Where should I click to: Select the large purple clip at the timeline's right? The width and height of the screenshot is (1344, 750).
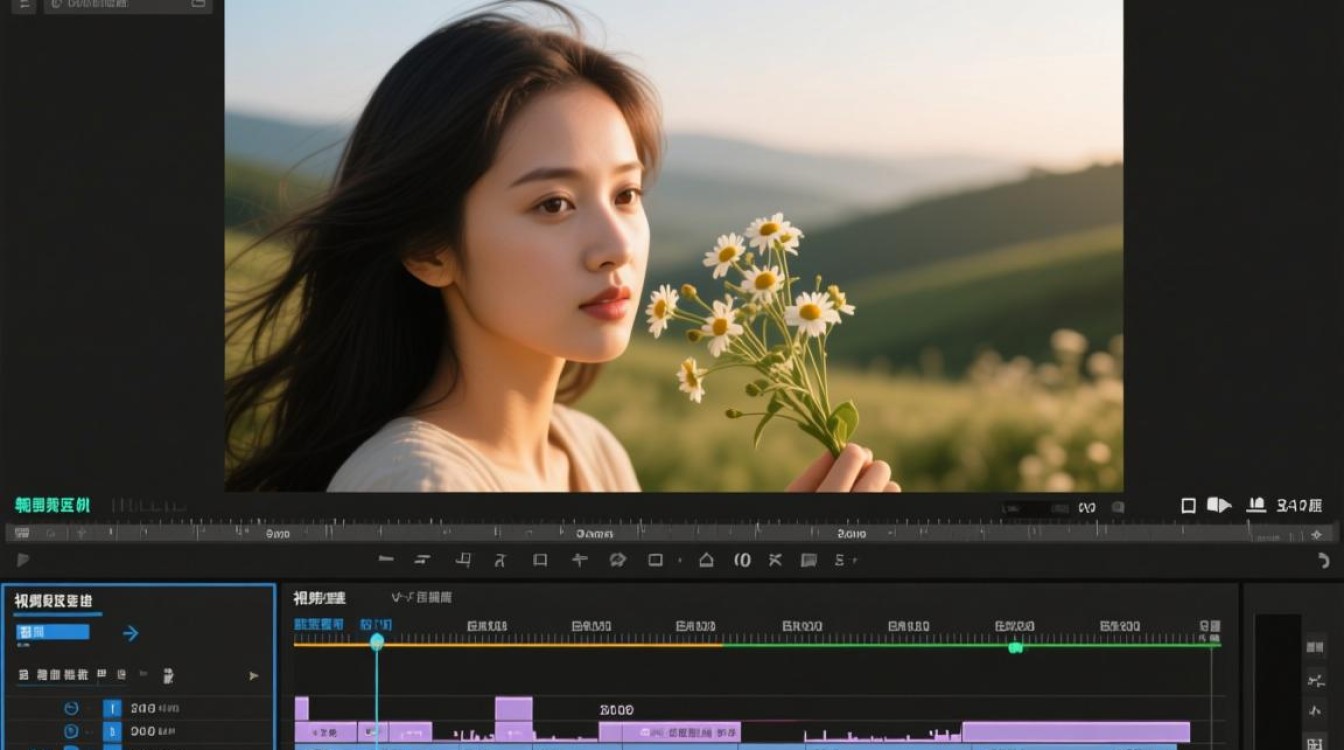pos(1076,732)
